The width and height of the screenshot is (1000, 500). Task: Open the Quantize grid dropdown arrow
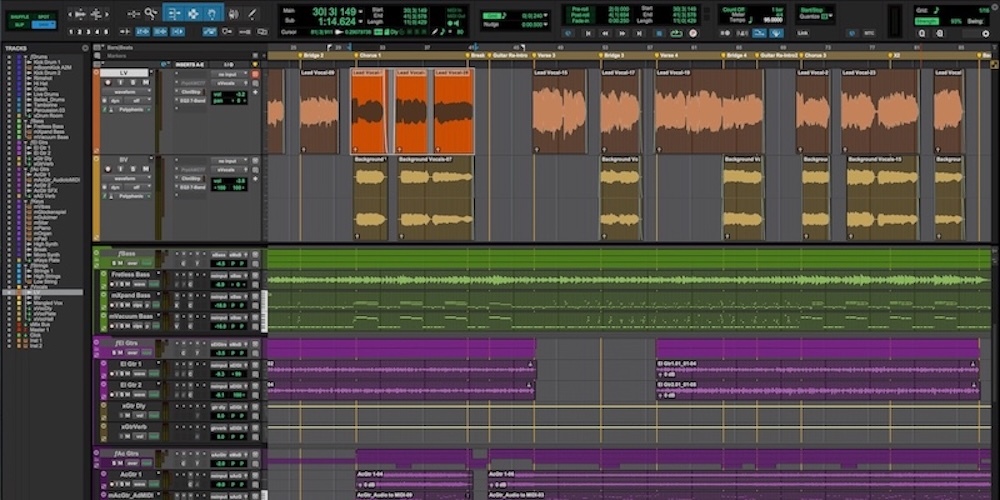pyautogui.click(x=830, y=16)
